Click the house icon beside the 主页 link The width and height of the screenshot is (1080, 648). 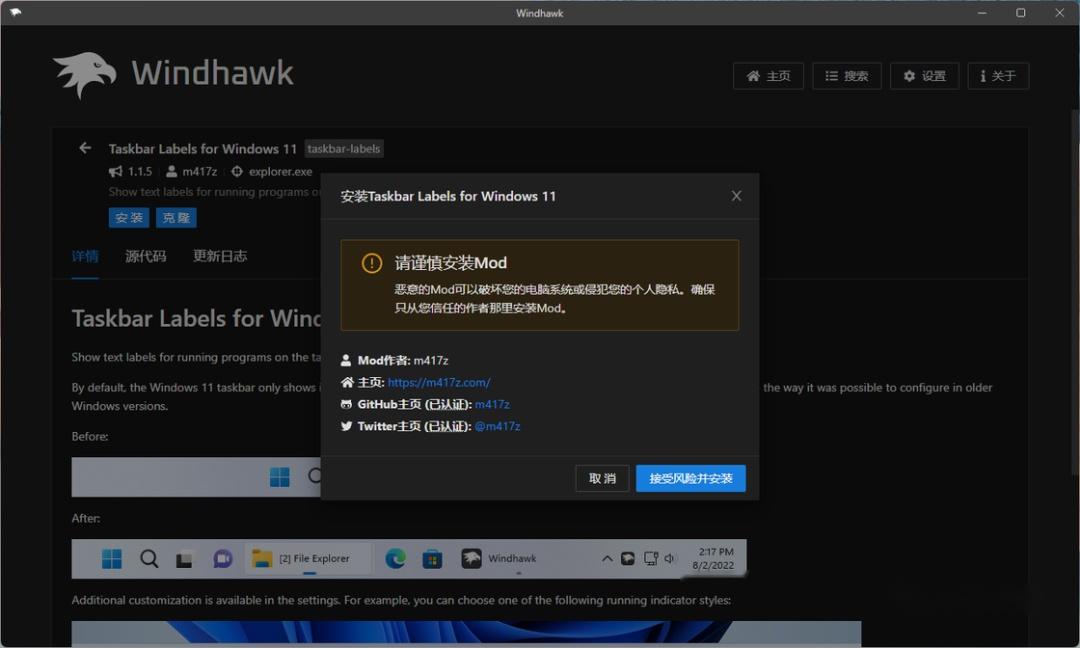coord(752,75)
